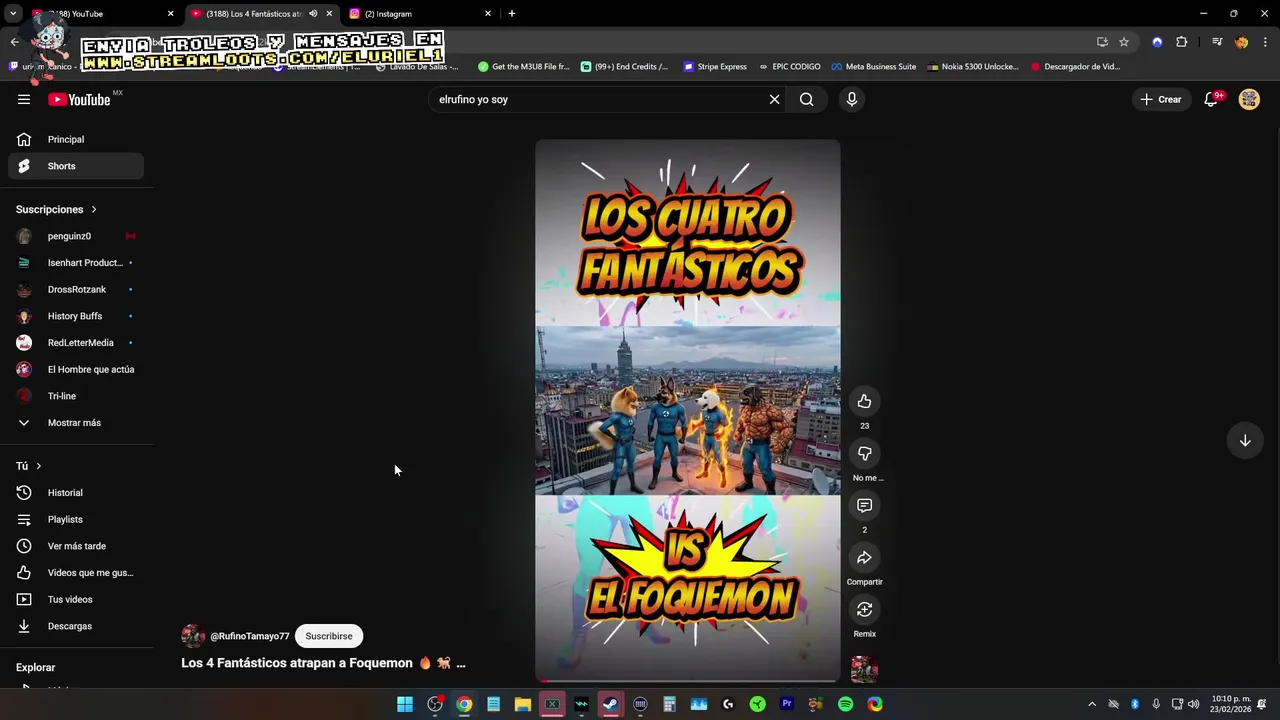Image resolution: width=1280 pixels, height=720 pixels.
Task: Open the DrossRotzank channel
Action: (x=76, y=289)
